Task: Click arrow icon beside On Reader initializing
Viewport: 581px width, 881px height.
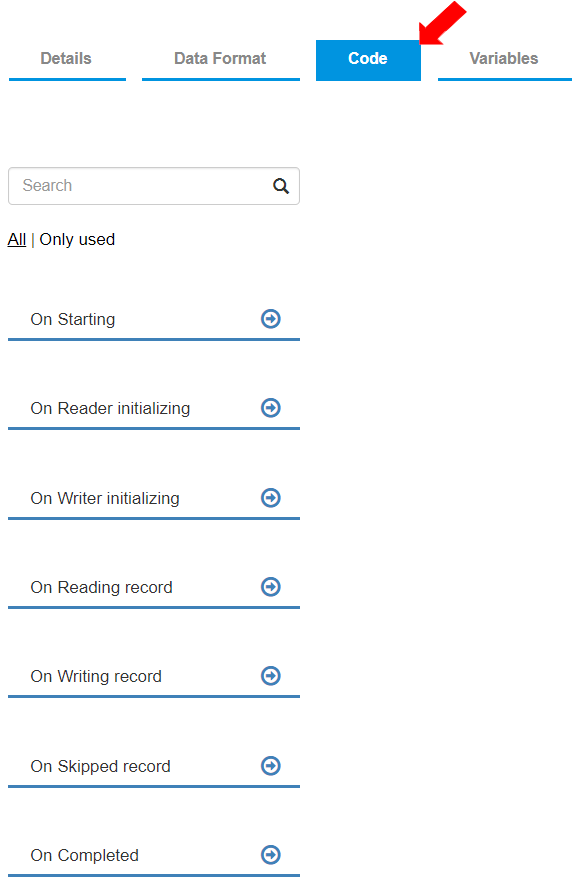Action: point(270,407)
